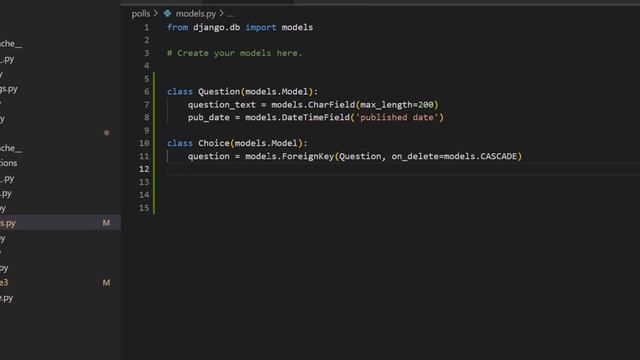640x360 pixels.
Task: Click the 'import' keyword on line 1
Action: point(261,27)
